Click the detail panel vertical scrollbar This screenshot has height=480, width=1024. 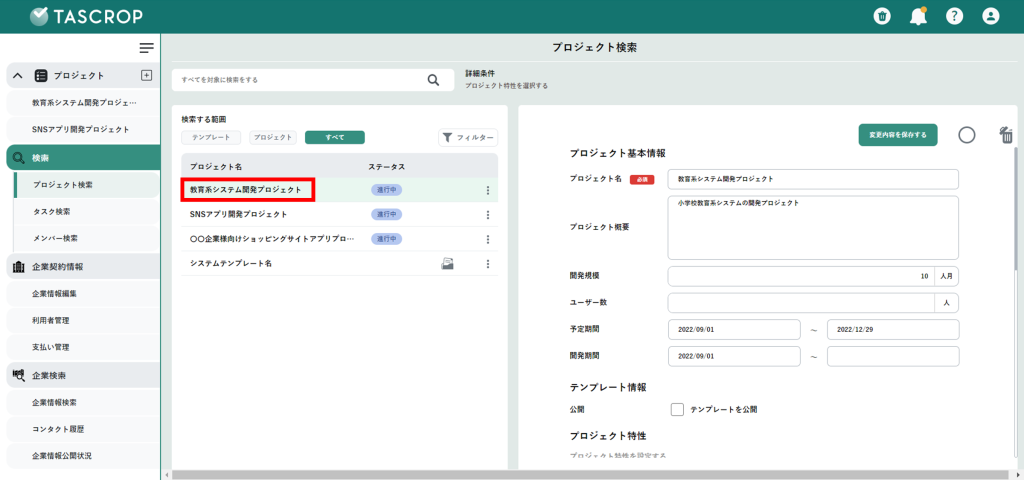pyautogui.click(x=1016, y=208)
